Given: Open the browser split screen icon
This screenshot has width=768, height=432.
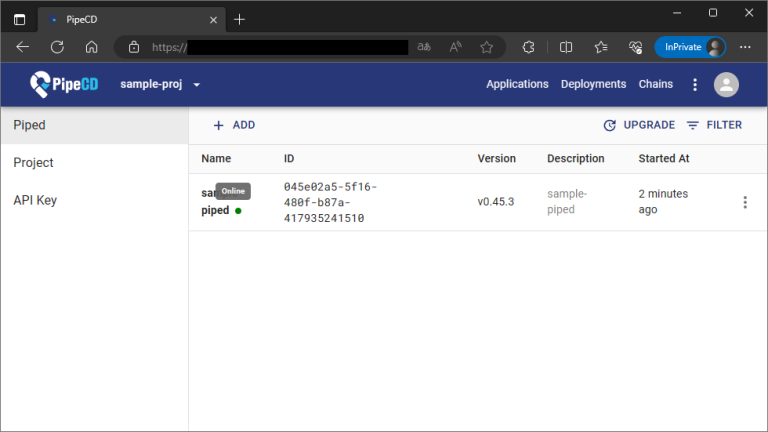Looking at the screenshot, I should click(x=566, y=47).
